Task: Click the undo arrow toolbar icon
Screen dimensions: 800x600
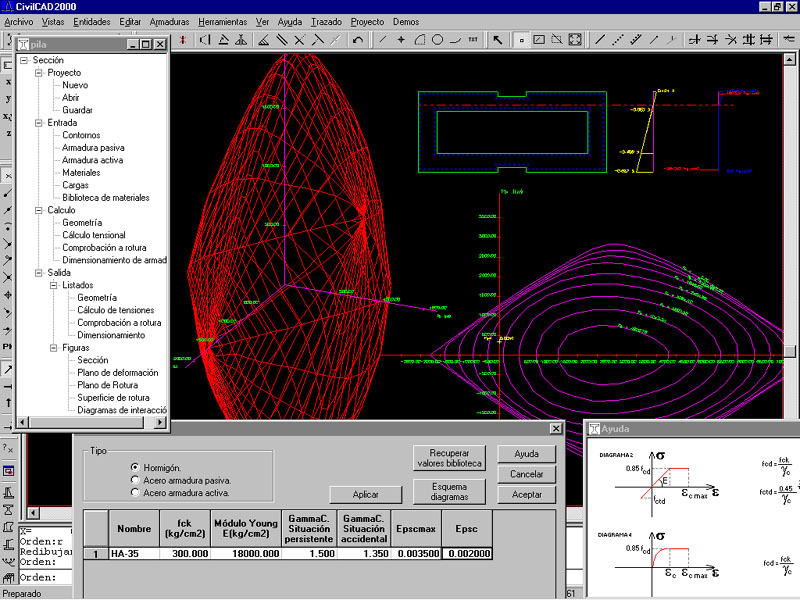Action: pos(358,40)
